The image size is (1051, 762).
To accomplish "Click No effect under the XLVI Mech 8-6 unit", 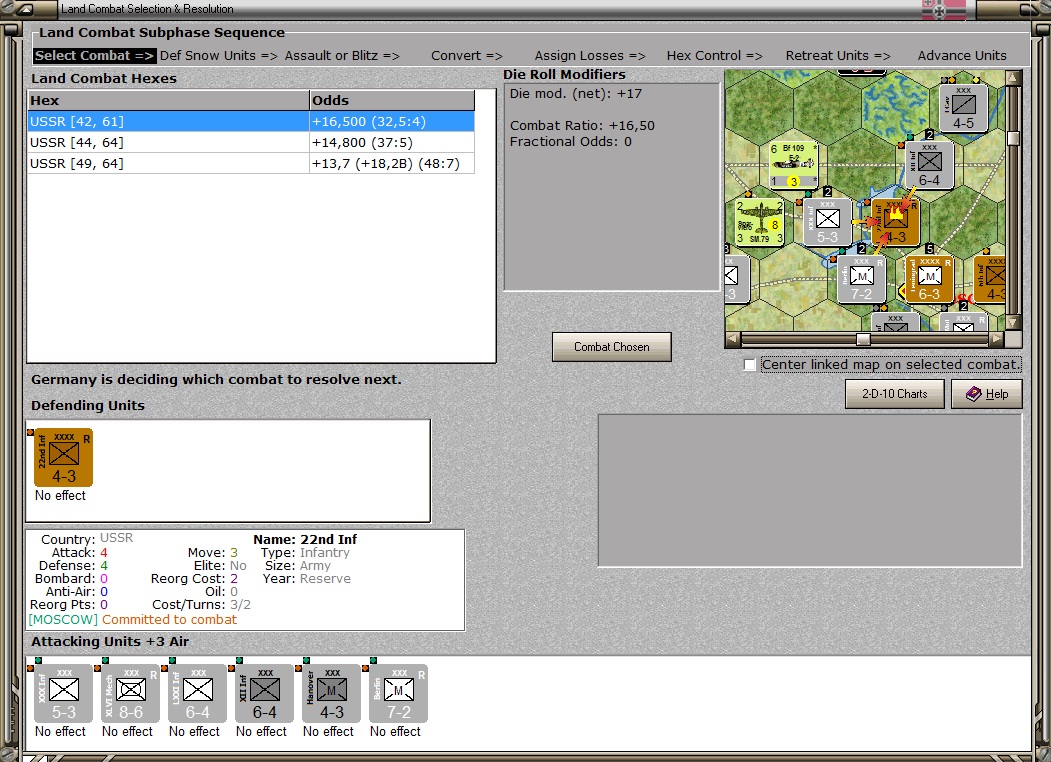I will pos(127,731).
